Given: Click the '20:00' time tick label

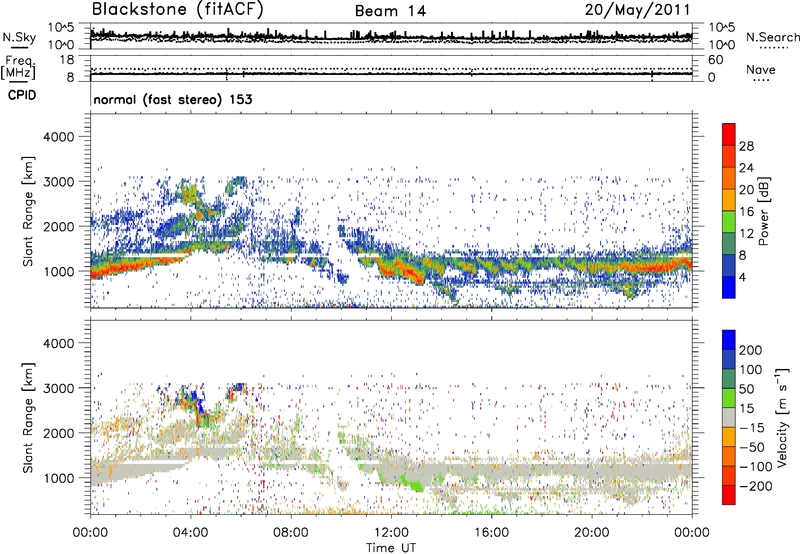Looking at the screenshot, I should 591,533.
